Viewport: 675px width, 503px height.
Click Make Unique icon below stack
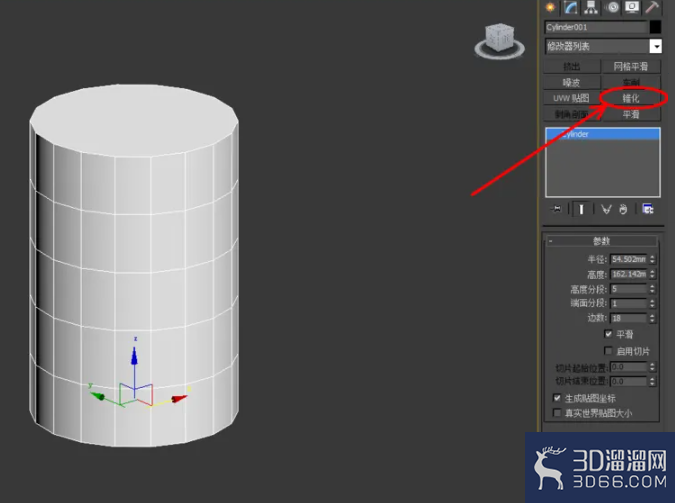click(x=606, y=209)
